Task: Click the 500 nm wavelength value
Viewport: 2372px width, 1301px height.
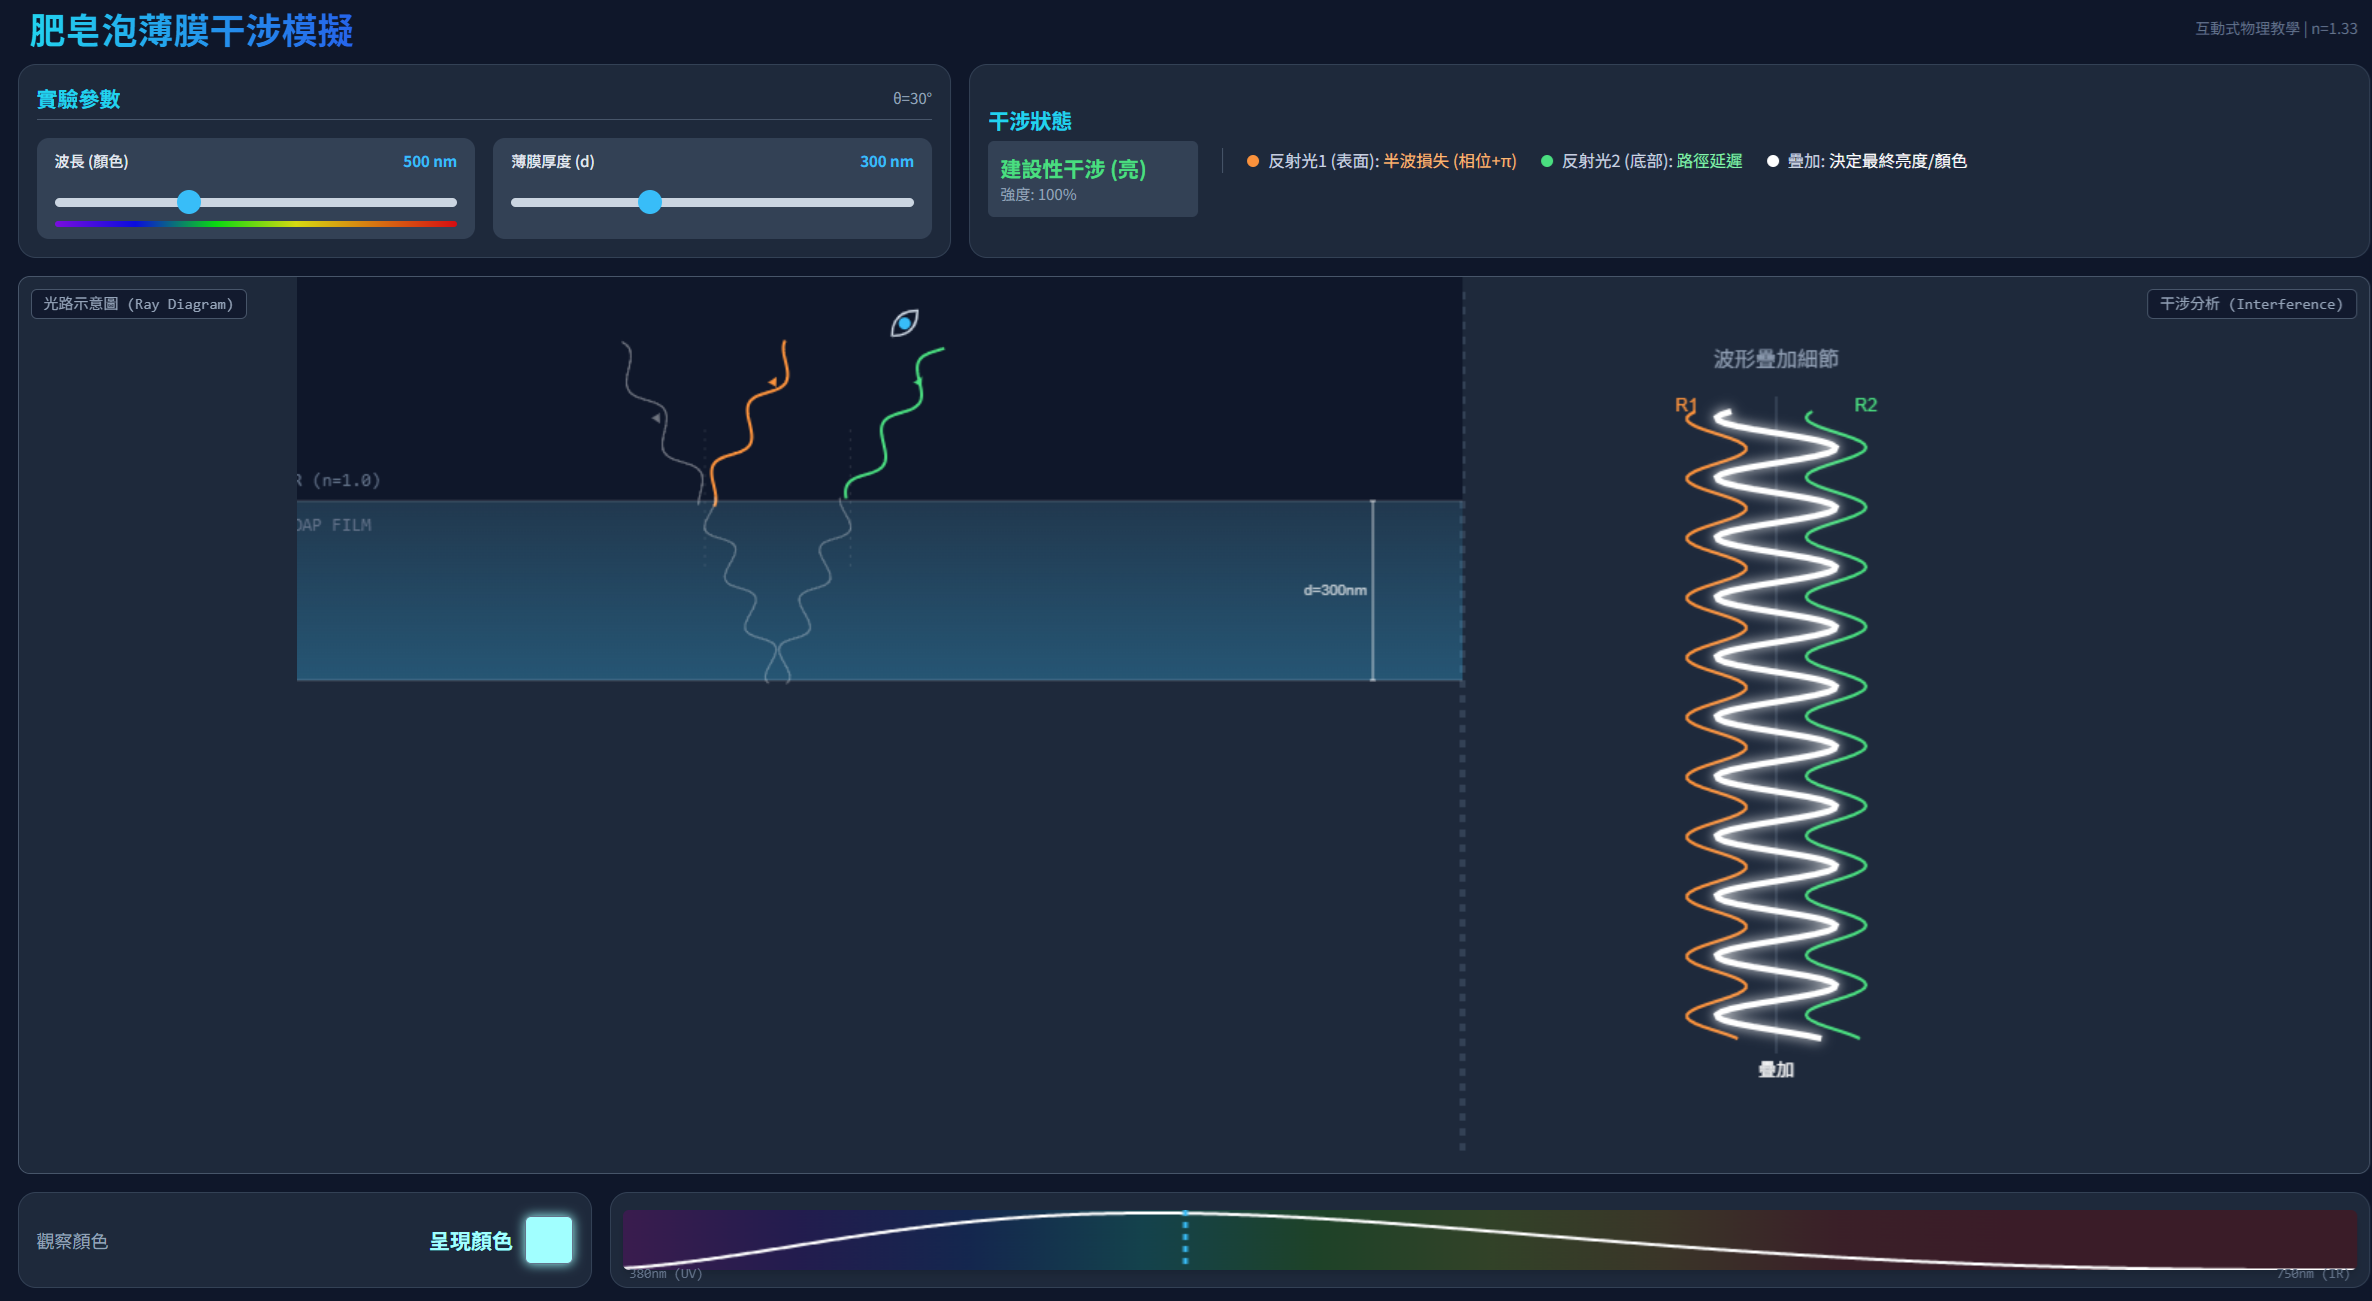Action: tap(429, 161)
